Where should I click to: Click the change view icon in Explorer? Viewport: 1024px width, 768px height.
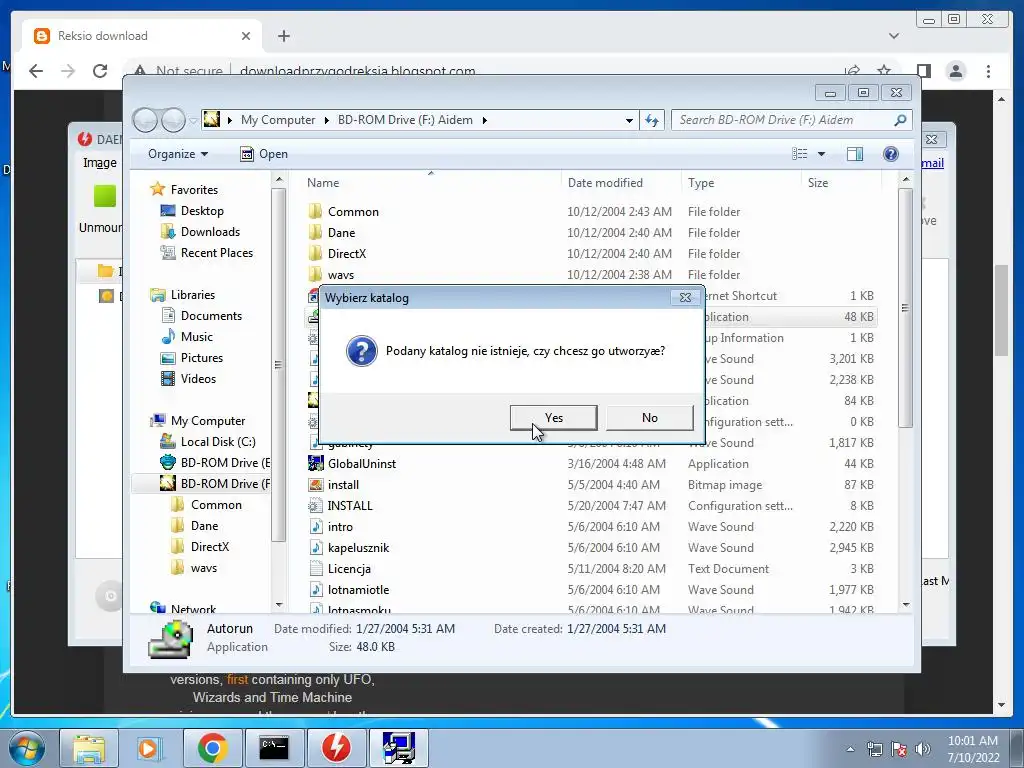pos(799,154)
